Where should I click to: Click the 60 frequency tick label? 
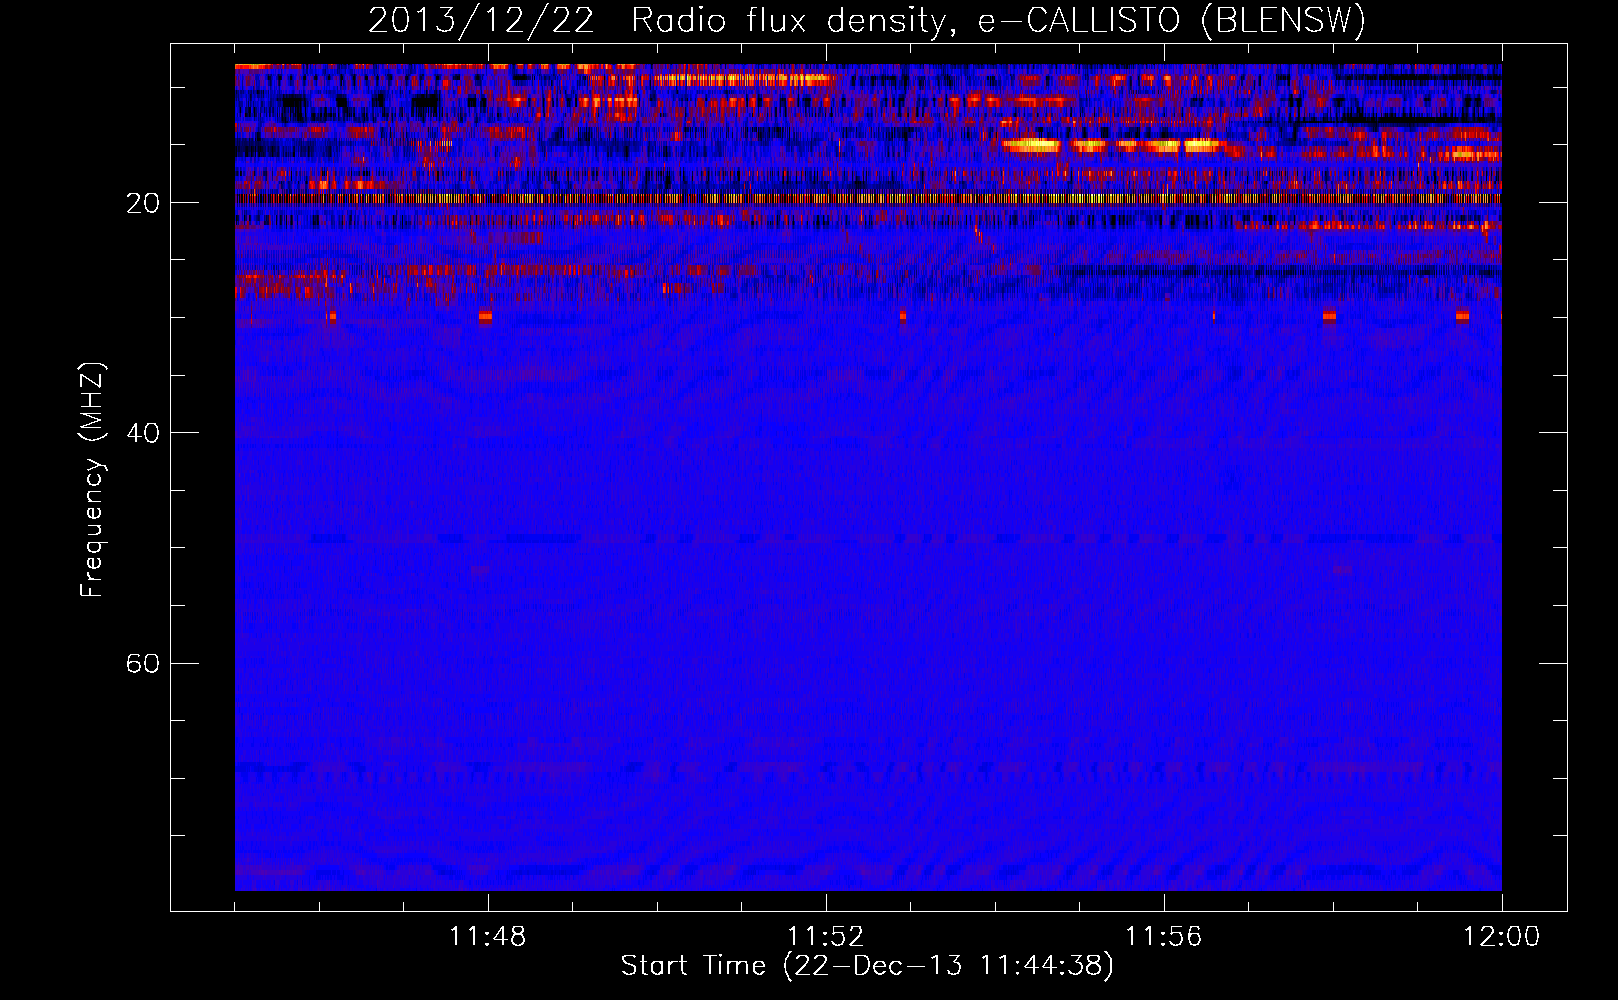click(143, 664)
